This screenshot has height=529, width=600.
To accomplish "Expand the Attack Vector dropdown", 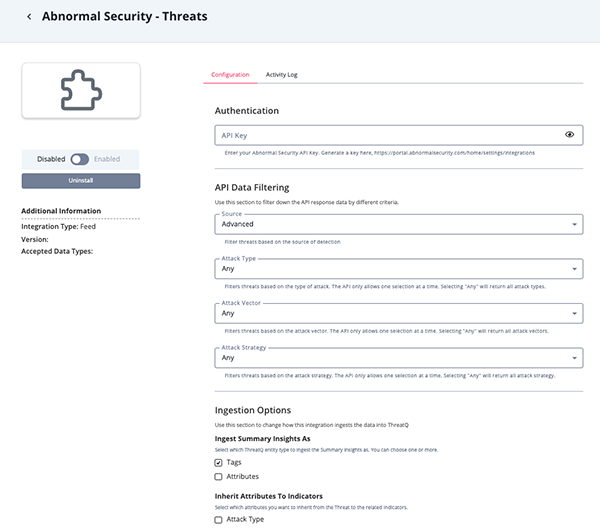I will pos(399,313).
